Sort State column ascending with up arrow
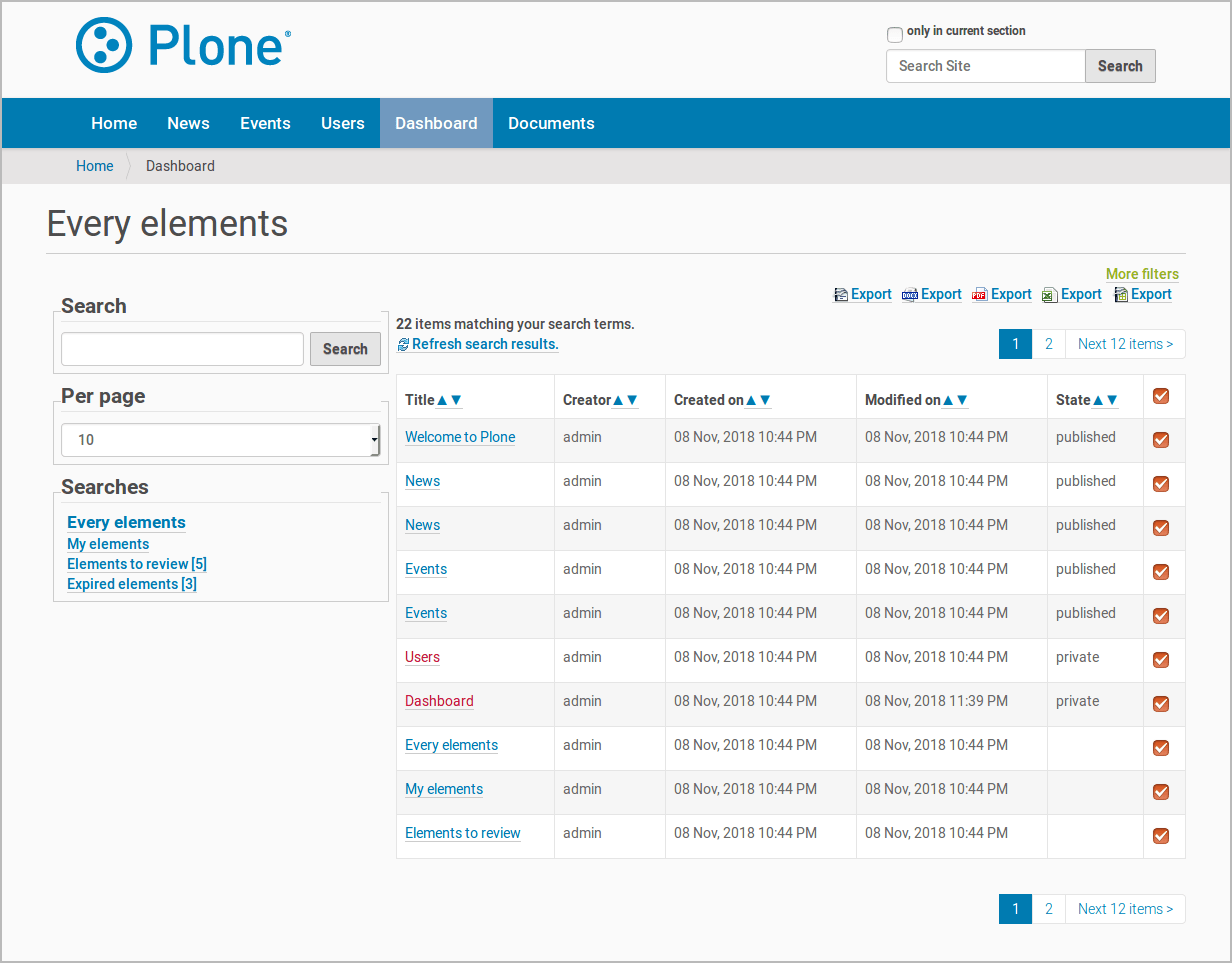1232x963 pixels. 1098,400
